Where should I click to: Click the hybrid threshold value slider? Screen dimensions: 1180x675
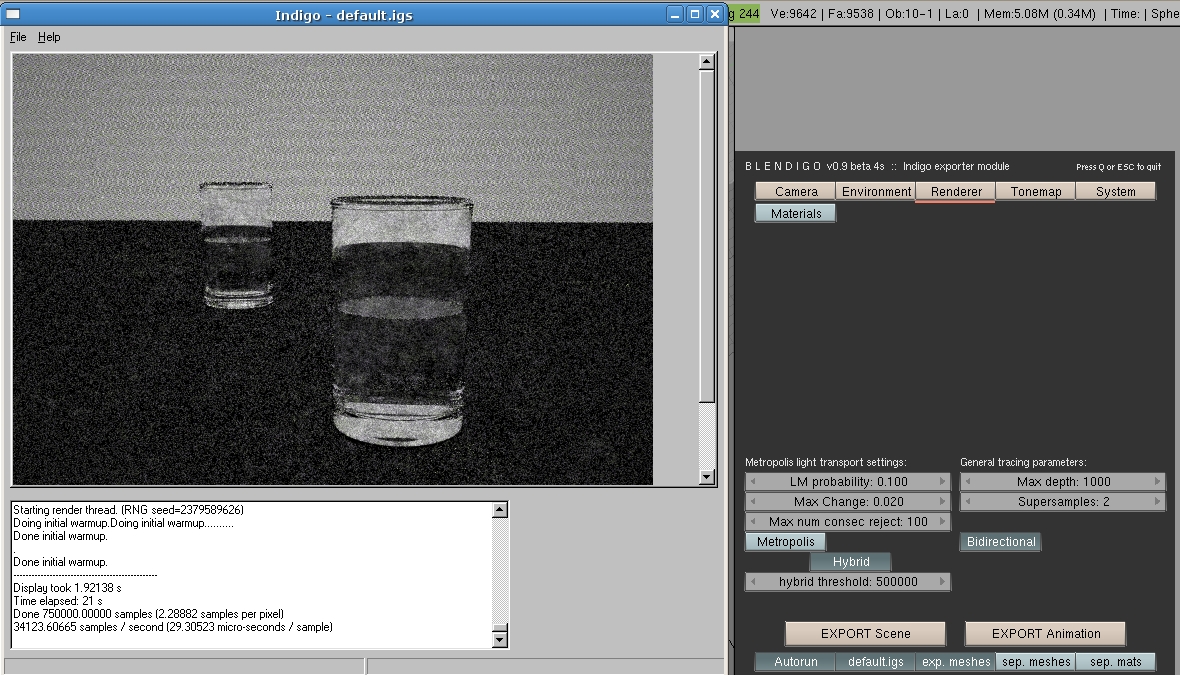click(x=848, y=582)
